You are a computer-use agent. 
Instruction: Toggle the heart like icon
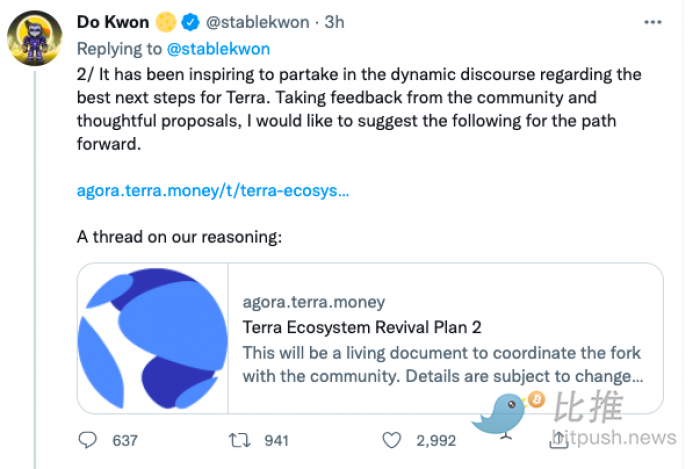[x=392, y=440]
